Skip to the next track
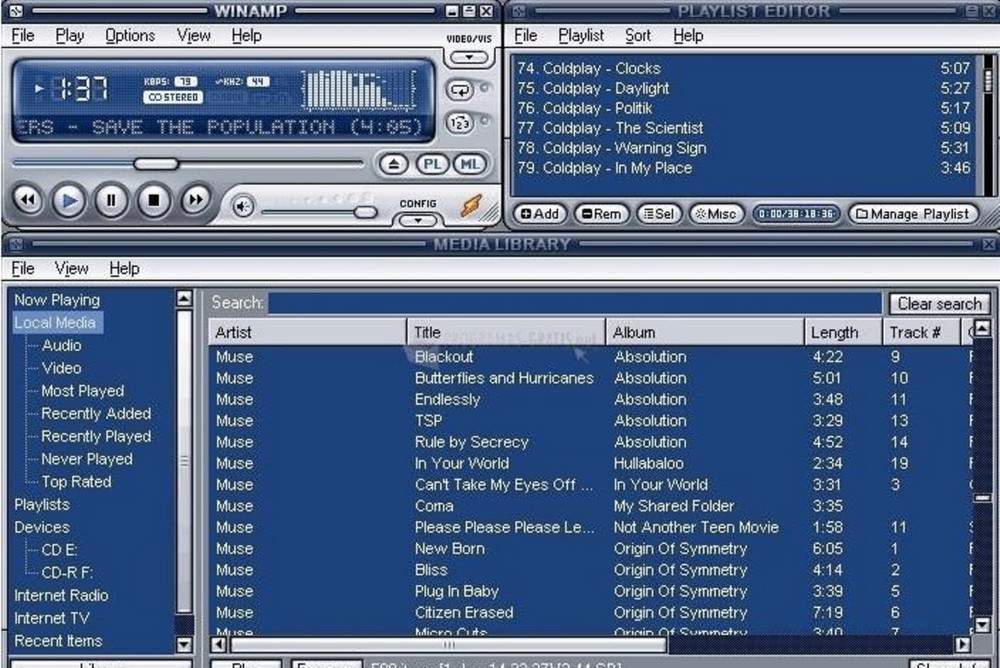Image resolution: width=1000 pixels, height=668 pixels. pos(196,200)
